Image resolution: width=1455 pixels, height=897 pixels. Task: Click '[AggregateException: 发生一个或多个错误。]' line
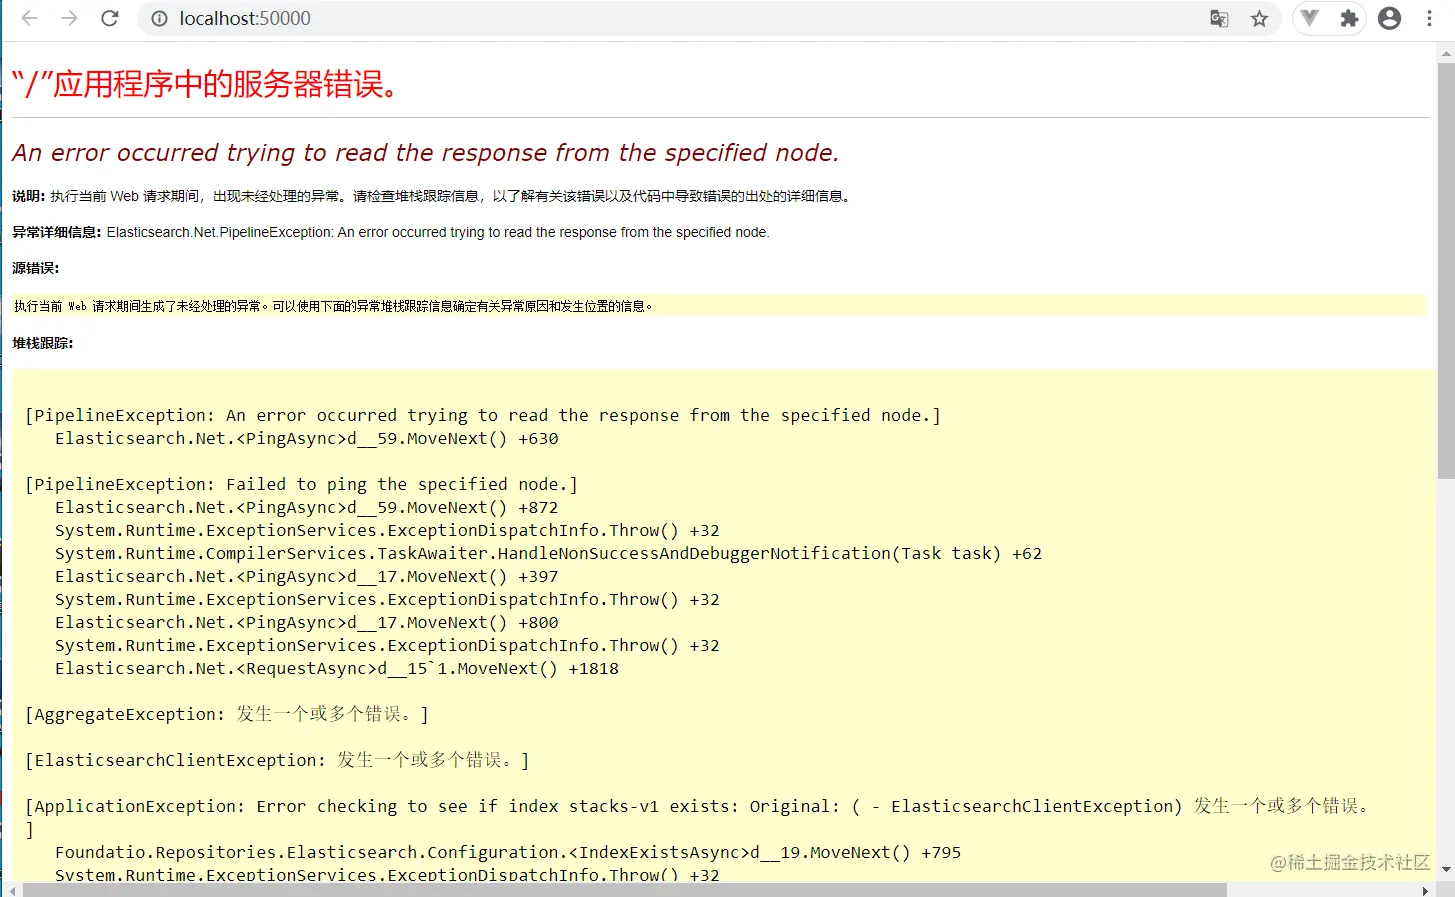tap(227, 714)
